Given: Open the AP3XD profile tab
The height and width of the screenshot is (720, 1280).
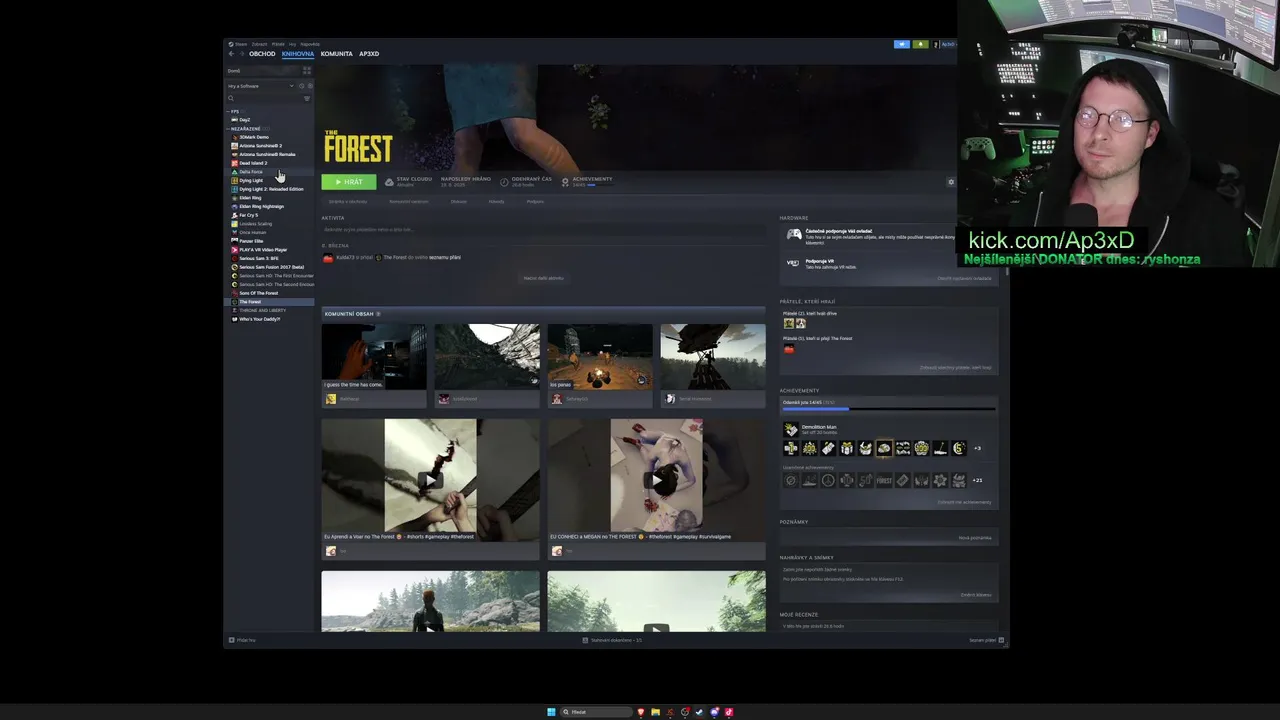Looking at the screenshot, I should [369, 54].
